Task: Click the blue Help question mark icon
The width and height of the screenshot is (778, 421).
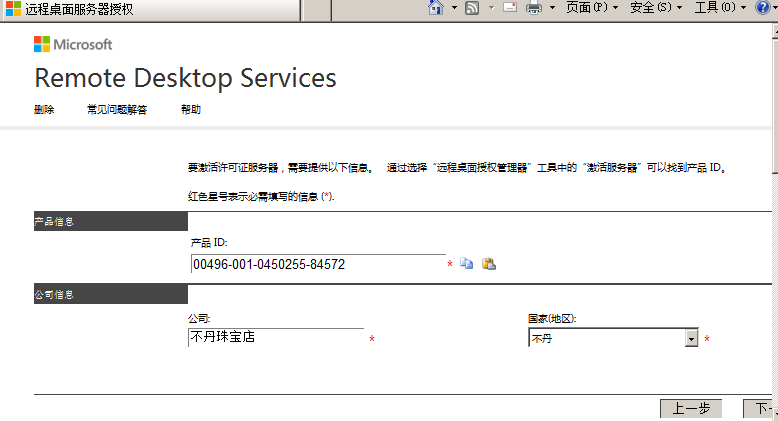Action: coord(762,8)
